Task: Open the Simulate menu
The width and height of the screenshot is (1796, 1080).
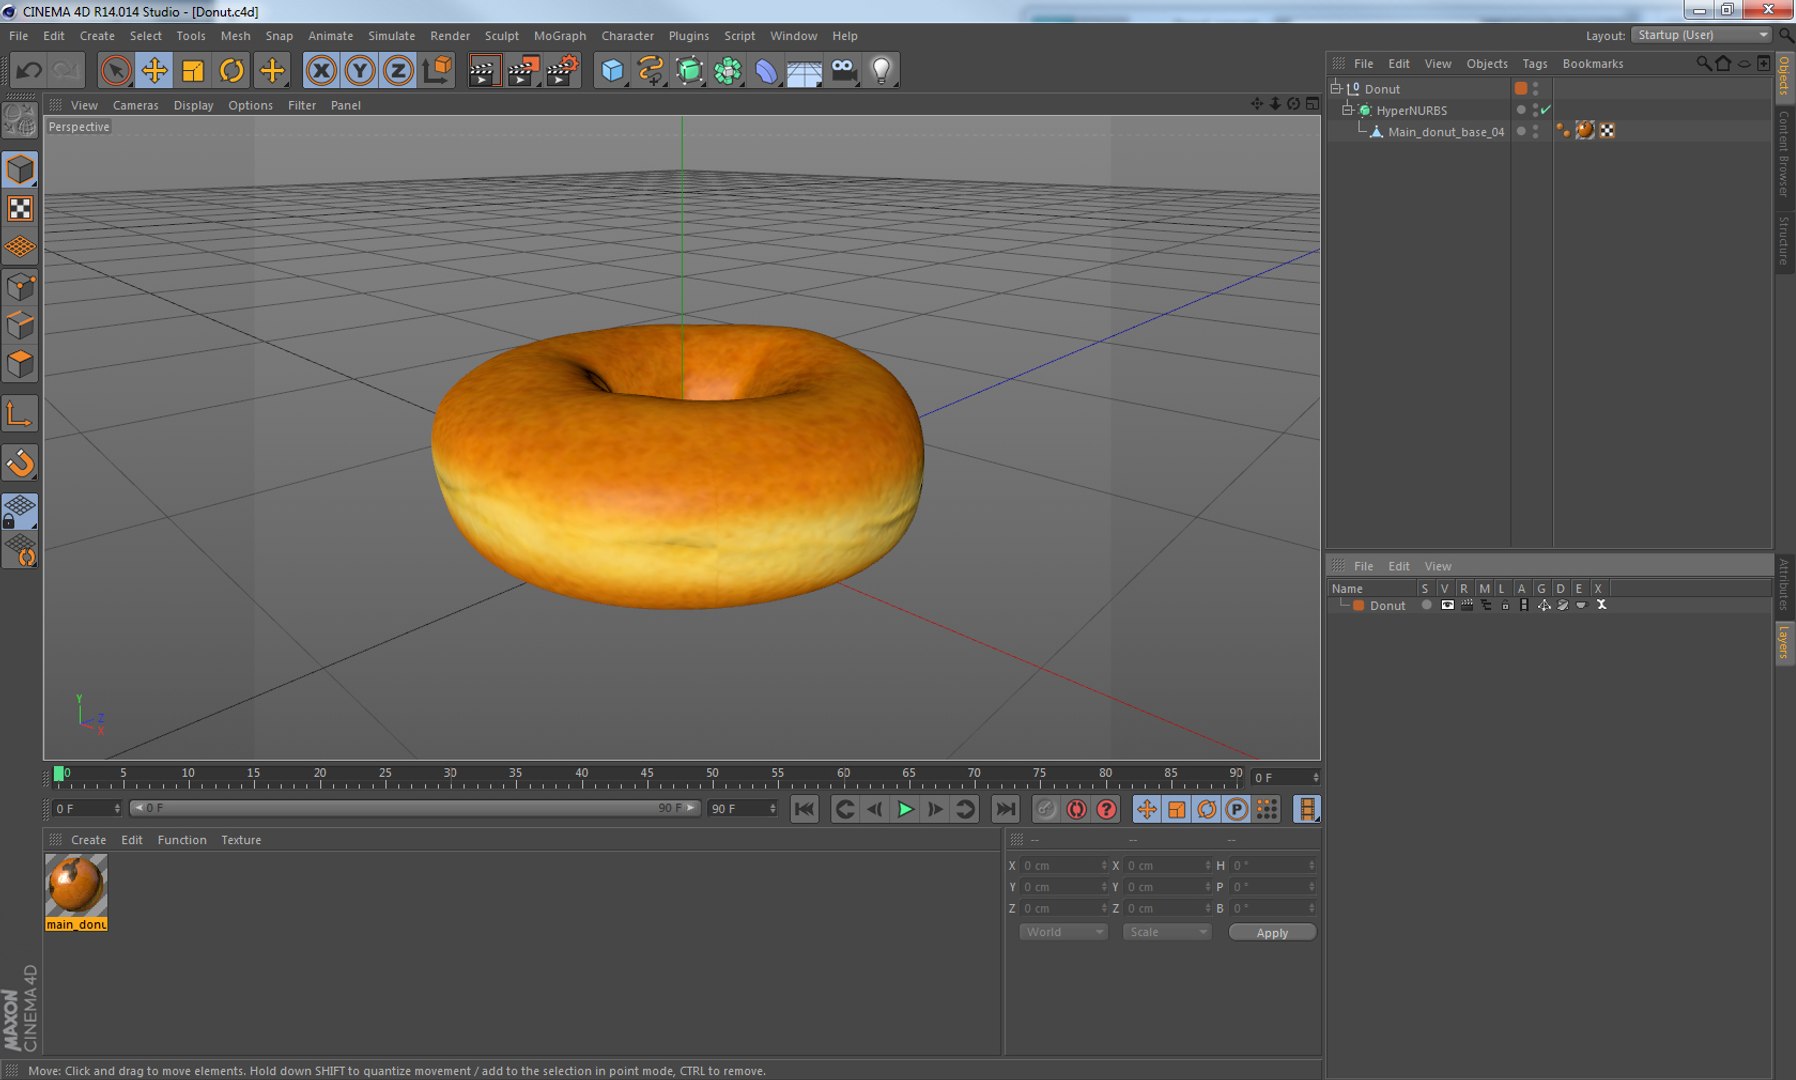Action: point(391,36)
